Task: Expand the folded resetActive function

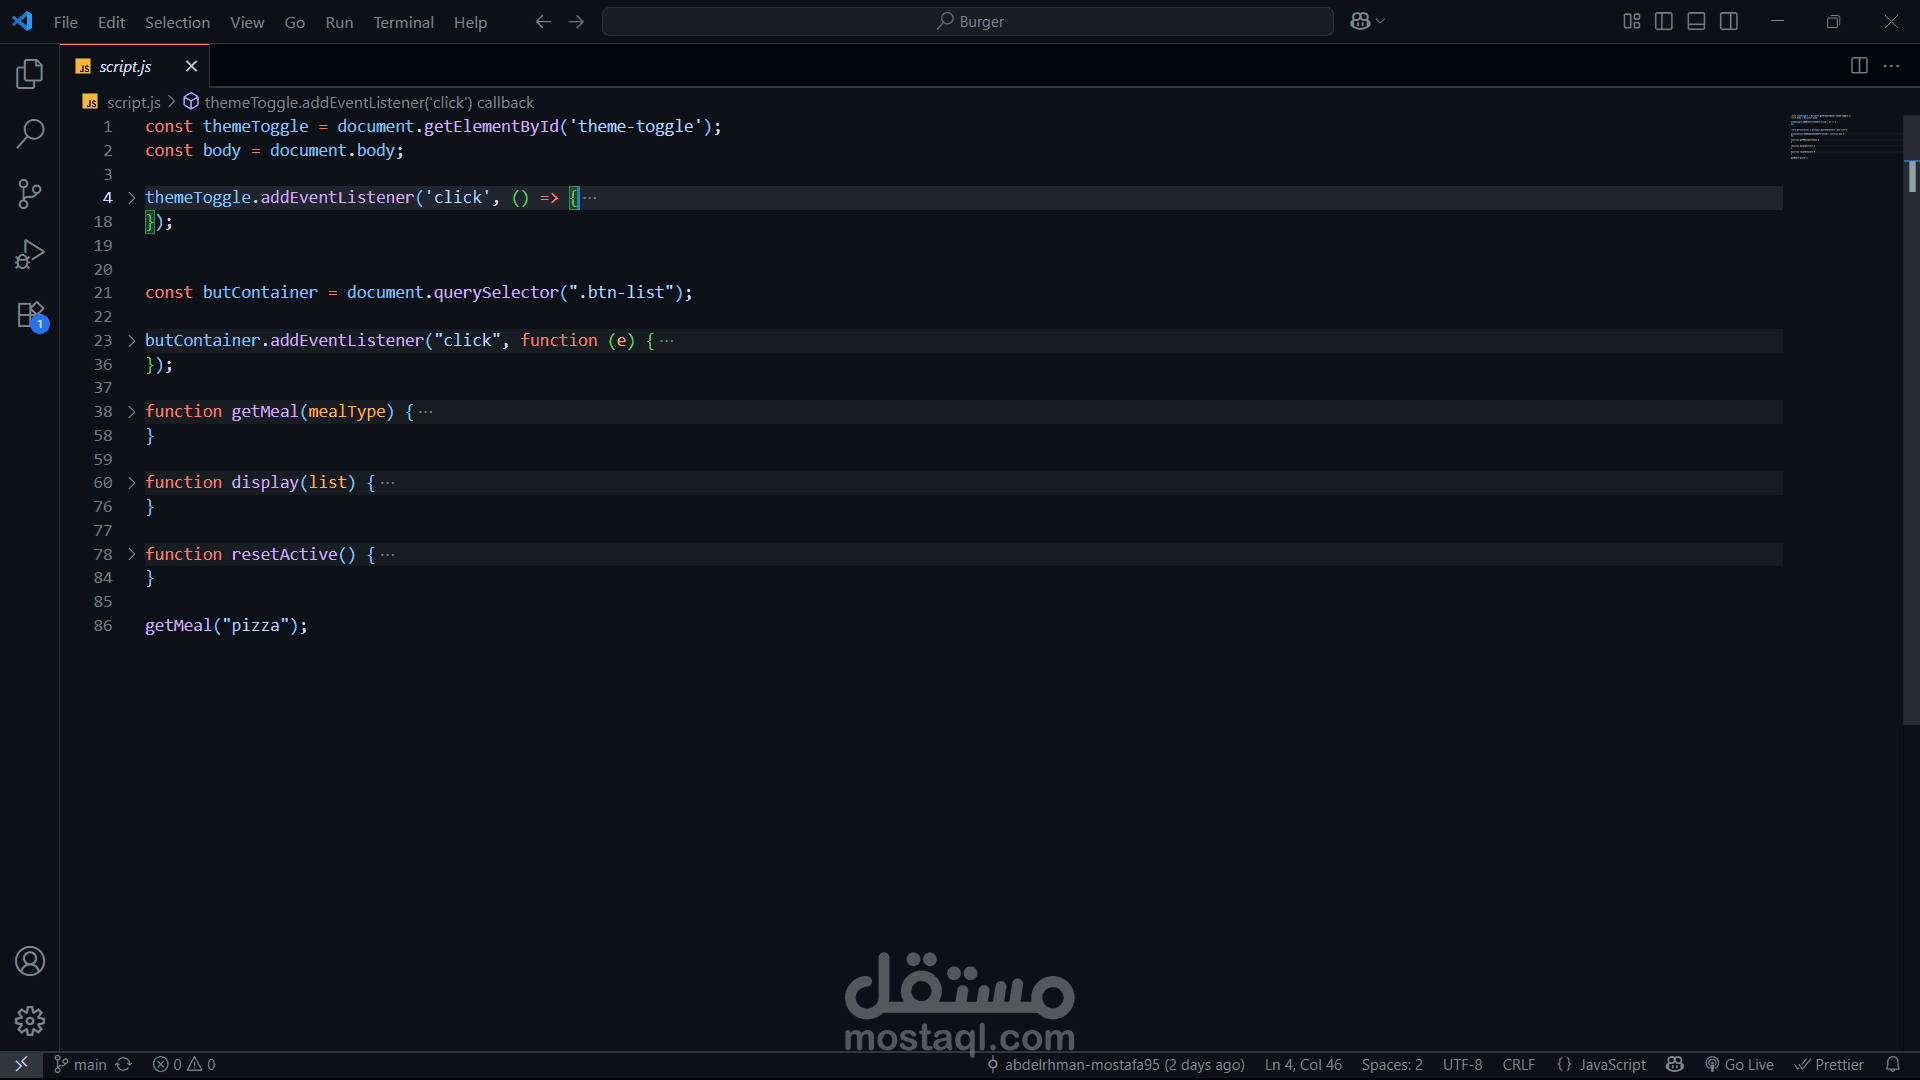Action: 131,554
